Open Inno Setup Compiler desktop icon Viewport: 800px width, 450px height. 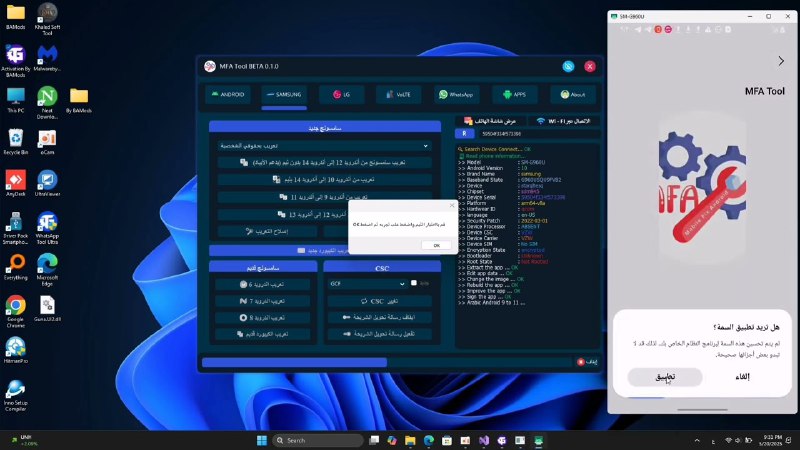(x=16, y=395)
